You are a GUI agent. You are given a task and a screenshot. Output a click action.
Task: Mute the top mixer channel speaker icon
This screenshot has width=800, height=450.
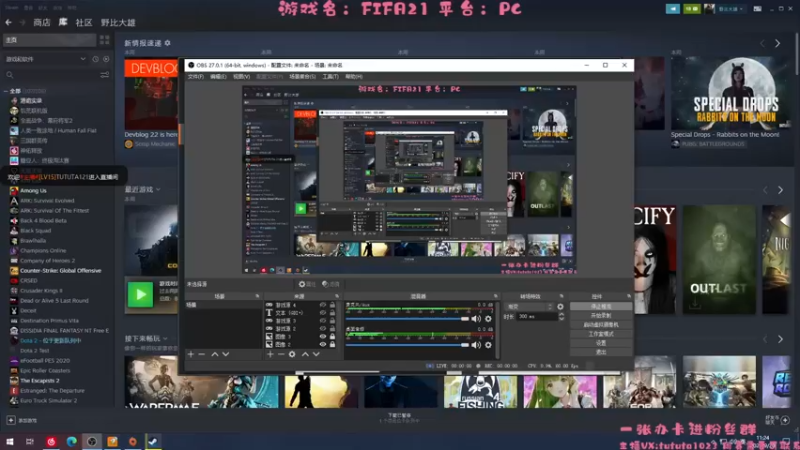tap(476, 319)
